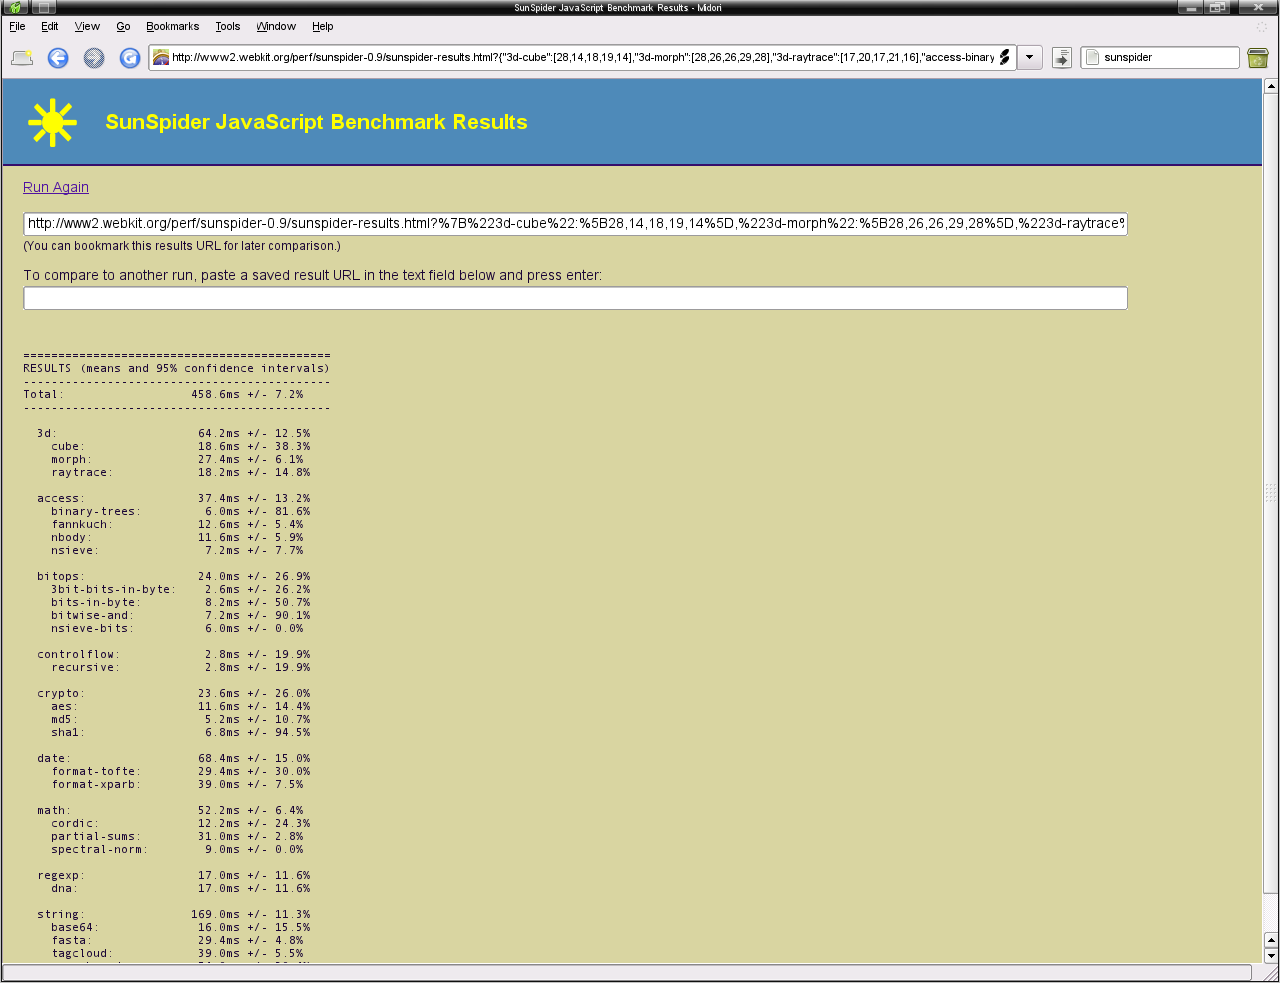Click the title bar icon next to the window menu
Screen dimensions: 1280x983
tap(45, 7)
